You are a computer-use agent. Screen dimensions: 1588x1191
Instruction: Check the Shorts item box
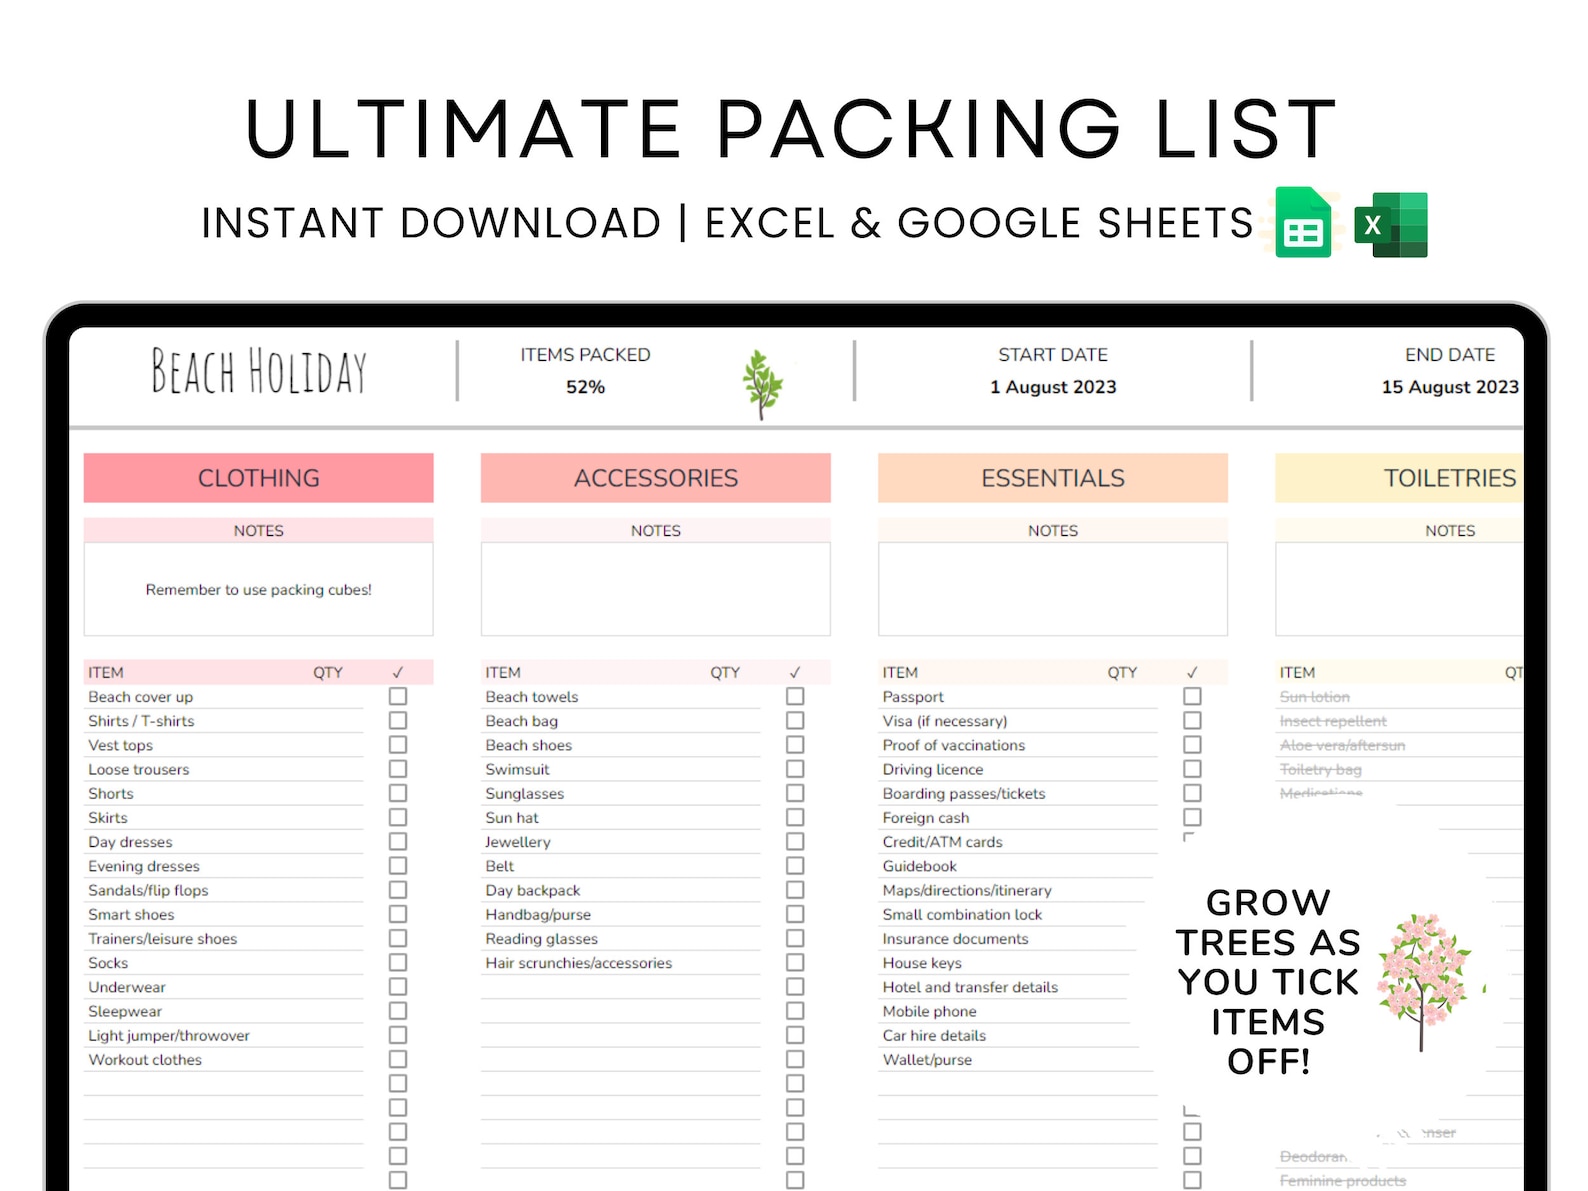click(398, 792)
